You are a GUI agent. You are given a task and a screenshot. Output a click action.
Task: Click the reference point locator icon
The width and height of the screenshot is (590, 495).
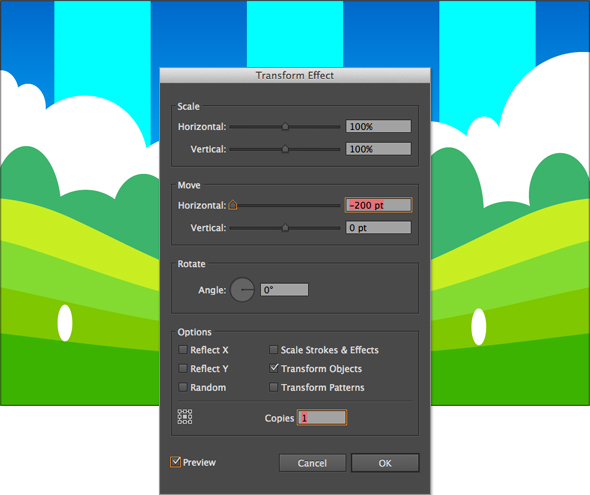[x=185, y=417]
